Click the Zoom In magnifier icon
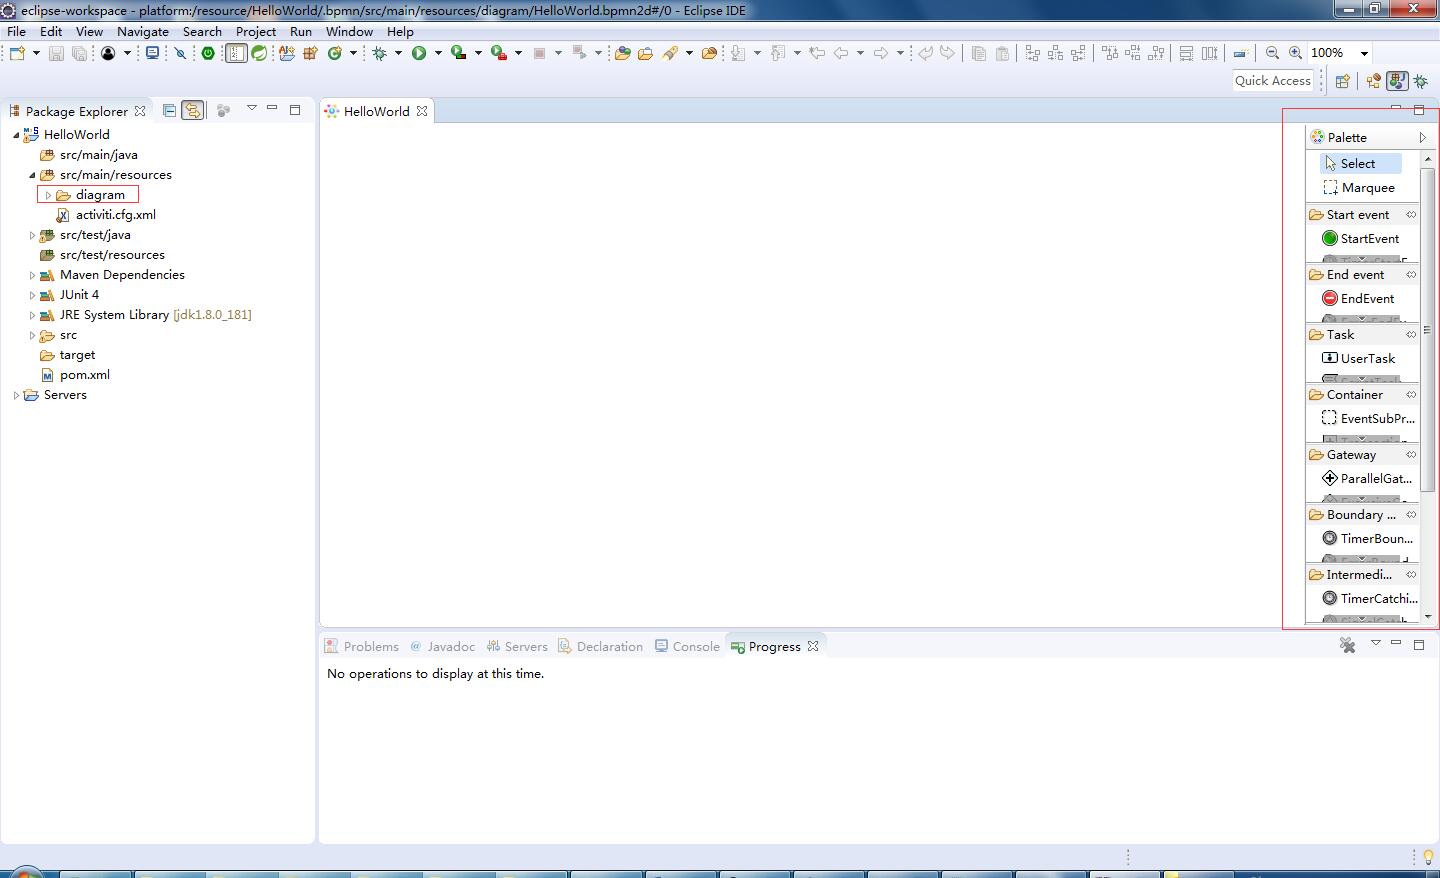Viewport: 1440px width, 878px height. click(x=1296, y=53)
